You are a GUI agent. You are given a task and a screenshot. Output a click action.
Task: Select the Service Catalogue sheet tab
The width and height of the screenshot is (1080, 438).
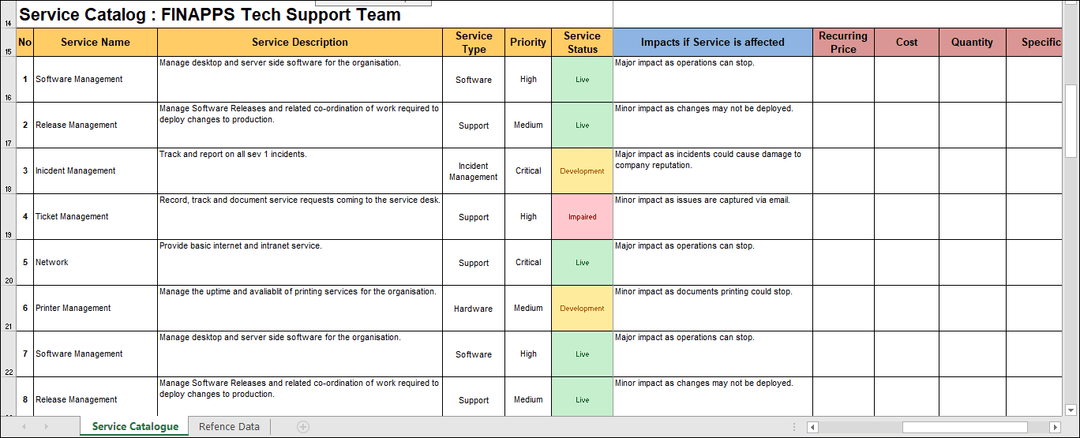tap(135, 427)
